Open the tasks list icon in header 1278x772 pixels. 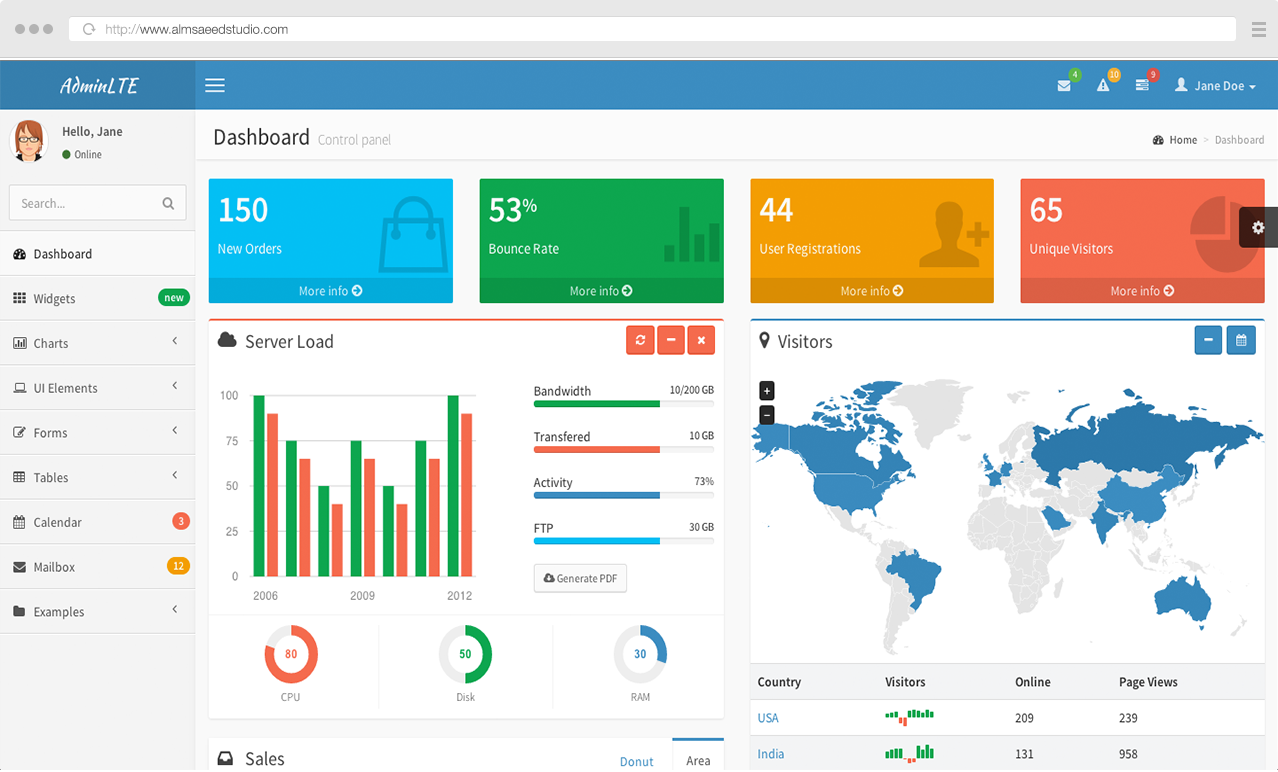tap(1142, 86)
